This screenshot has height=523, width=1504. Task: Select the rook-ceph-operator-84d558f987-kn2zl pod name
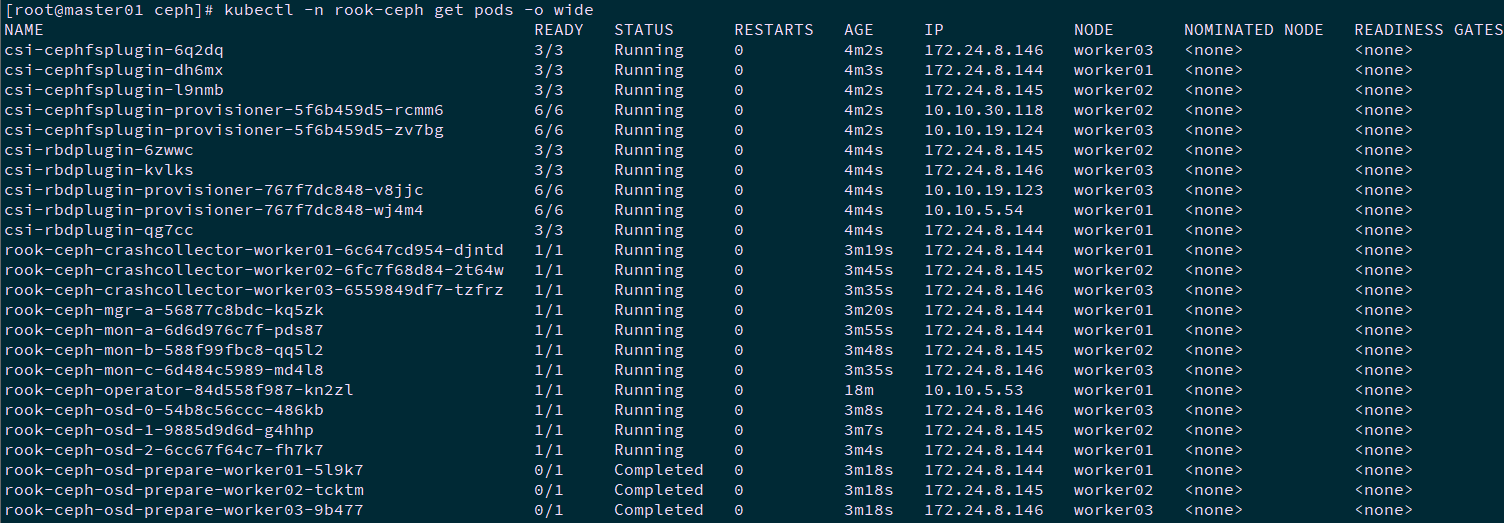coord(178,390)
